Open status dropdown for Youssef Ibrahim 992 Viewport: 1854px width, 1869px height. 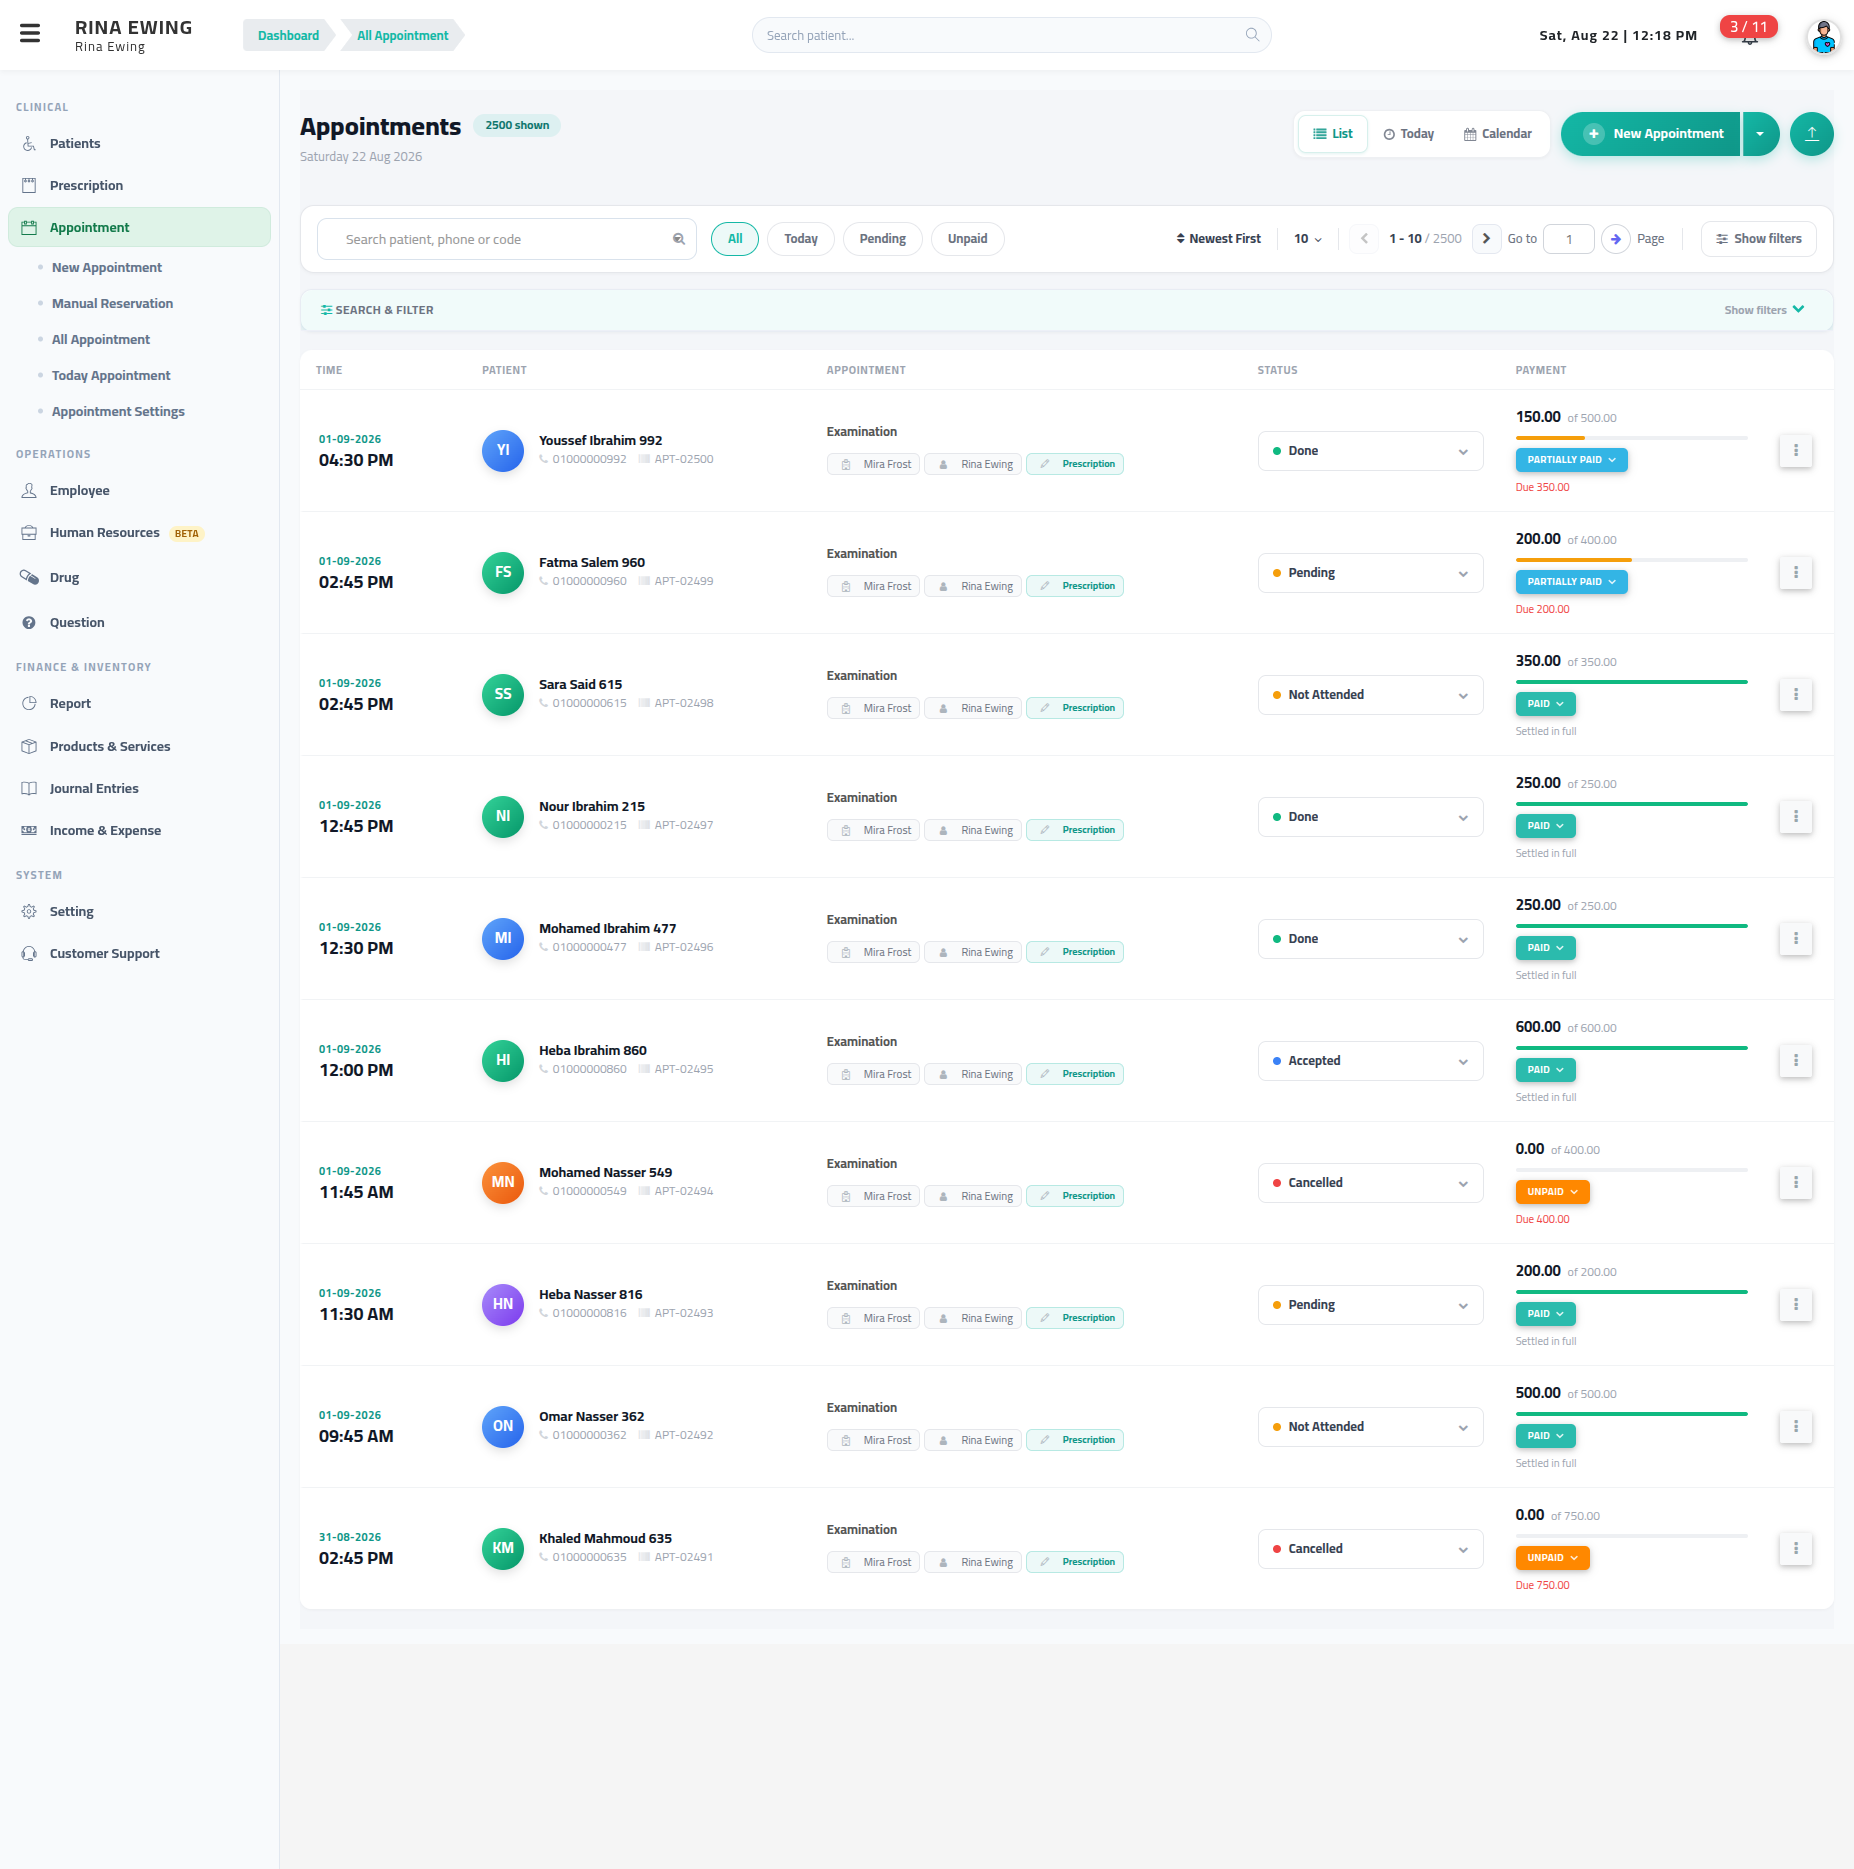(x=1370, y=451)
